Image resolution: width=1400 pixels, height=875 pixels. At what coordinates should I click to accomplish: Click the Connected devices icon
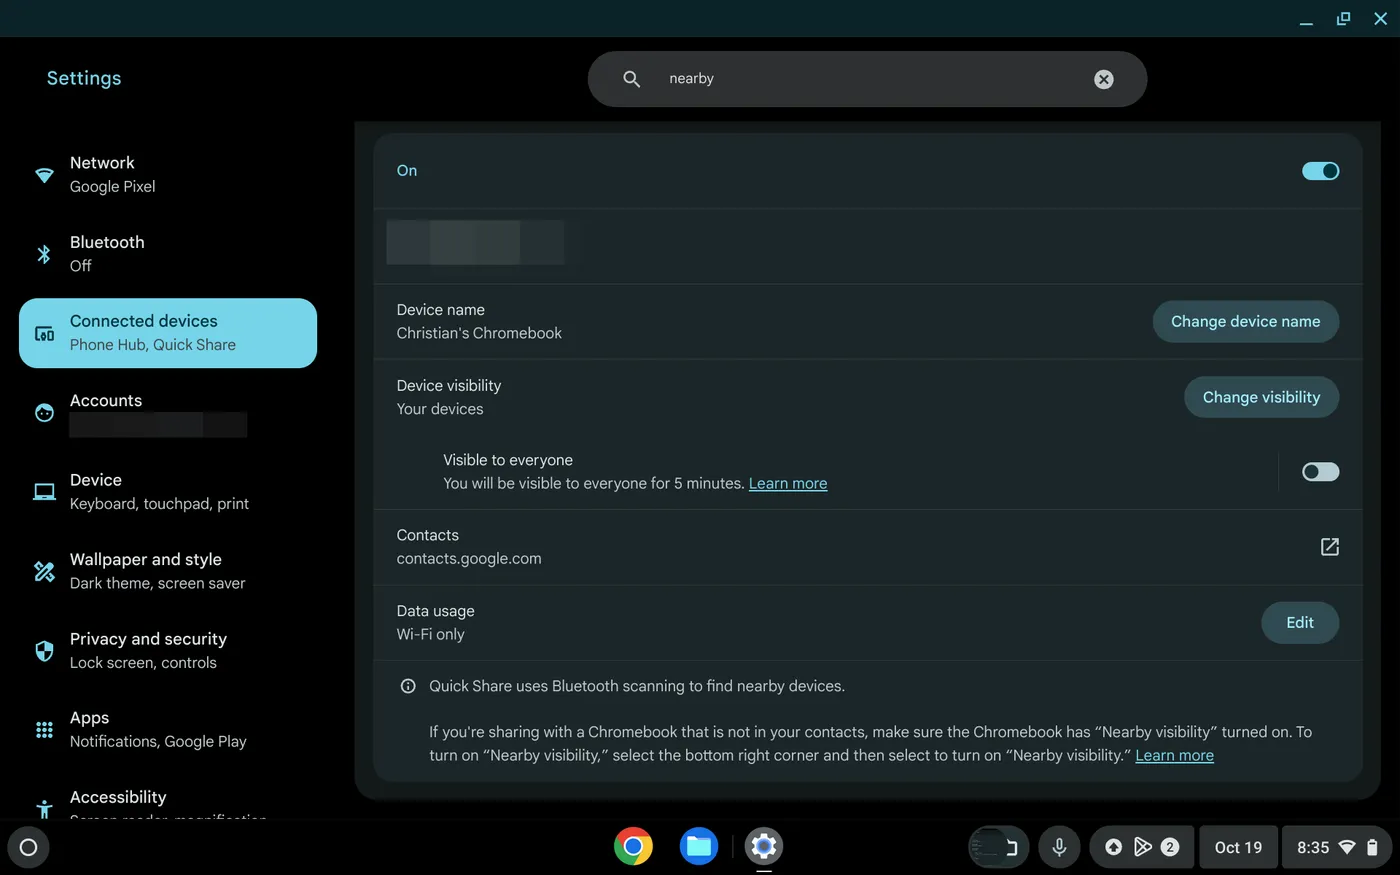[44, 333]
